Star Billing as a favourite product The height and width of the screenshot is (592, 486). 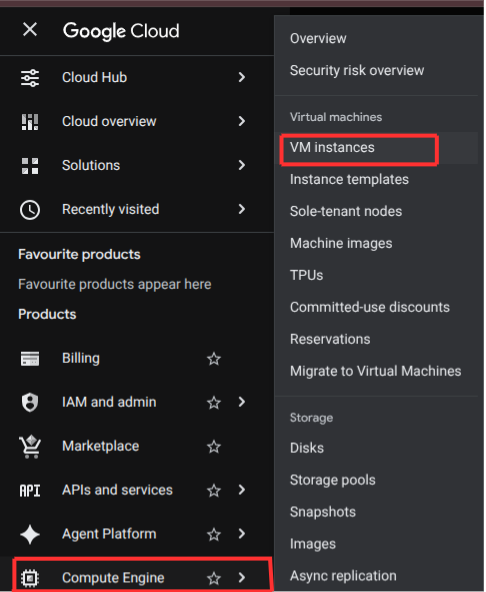pyautogui.click(x=214, y=359)
